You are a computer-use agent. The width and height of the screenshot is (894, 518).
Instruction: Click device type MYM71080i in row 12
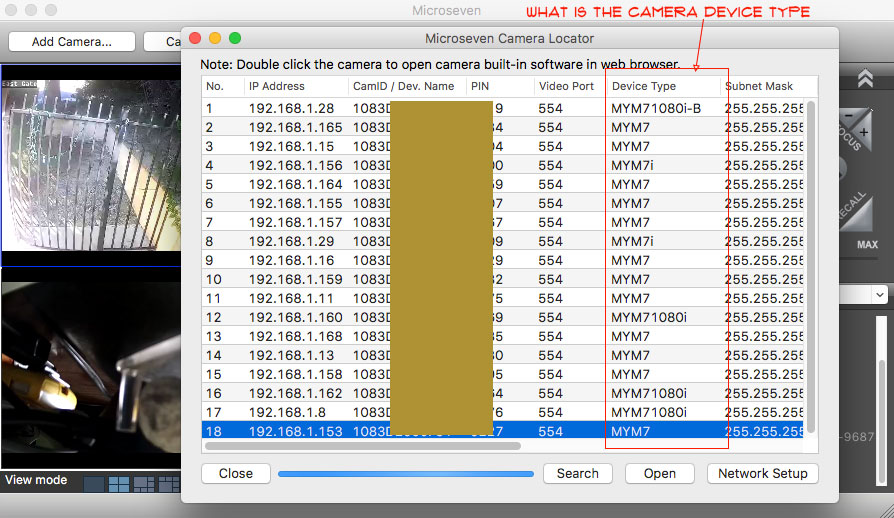649,317
